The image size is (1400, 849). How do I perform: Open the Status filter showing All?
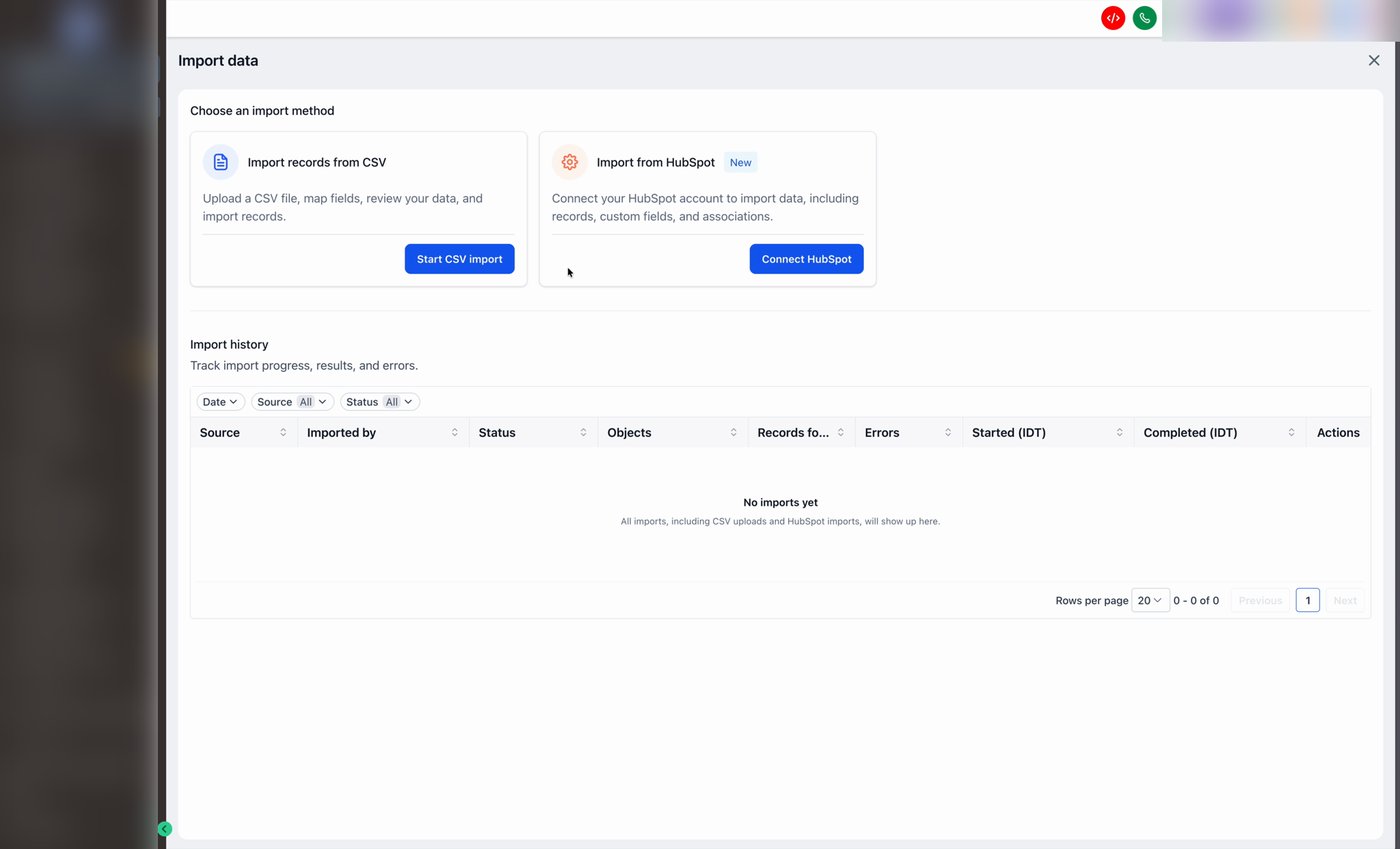(x=379, y=401)
